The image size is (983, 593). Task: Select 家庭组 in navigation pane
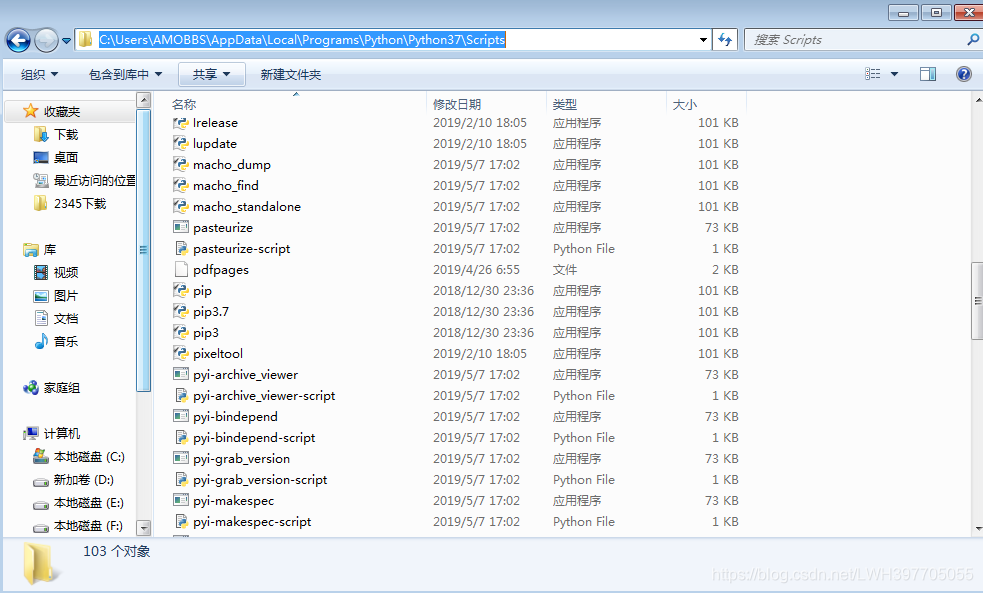pyautogui.click(x=61, y=388)
